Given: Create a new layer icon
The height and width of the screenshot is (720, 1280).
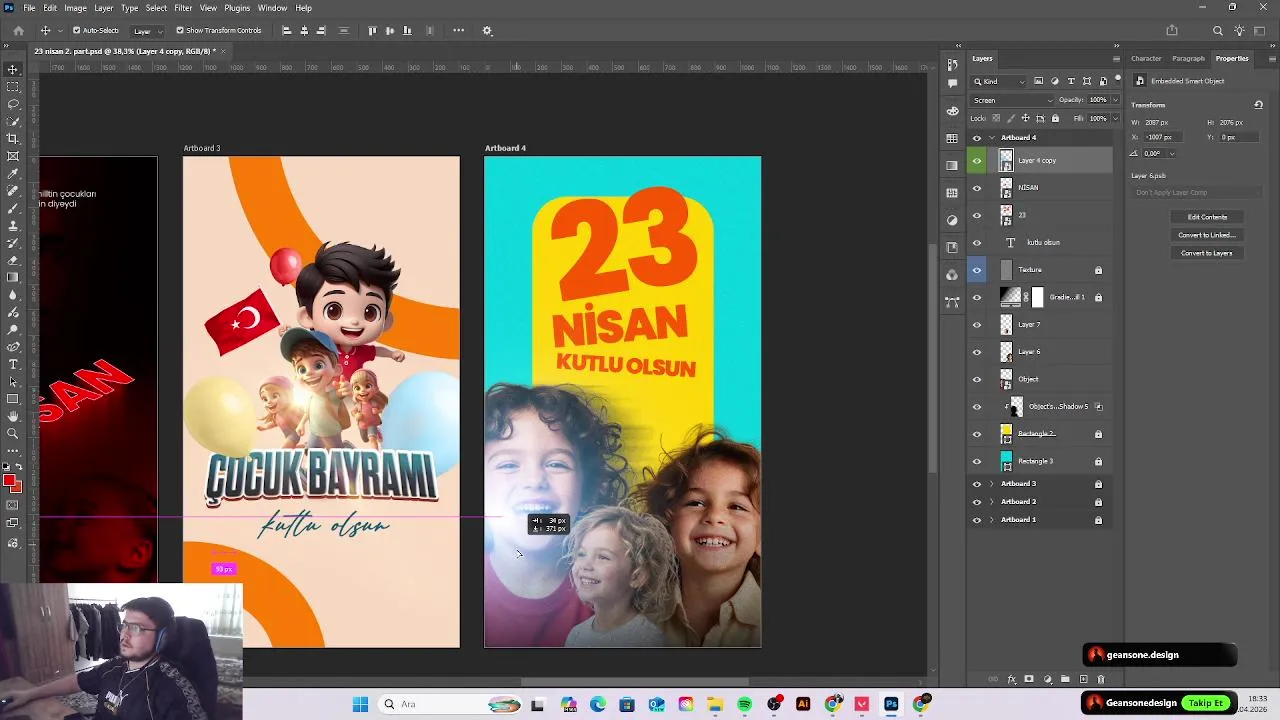Looking at the screenshot, I should click(1083, 679).
